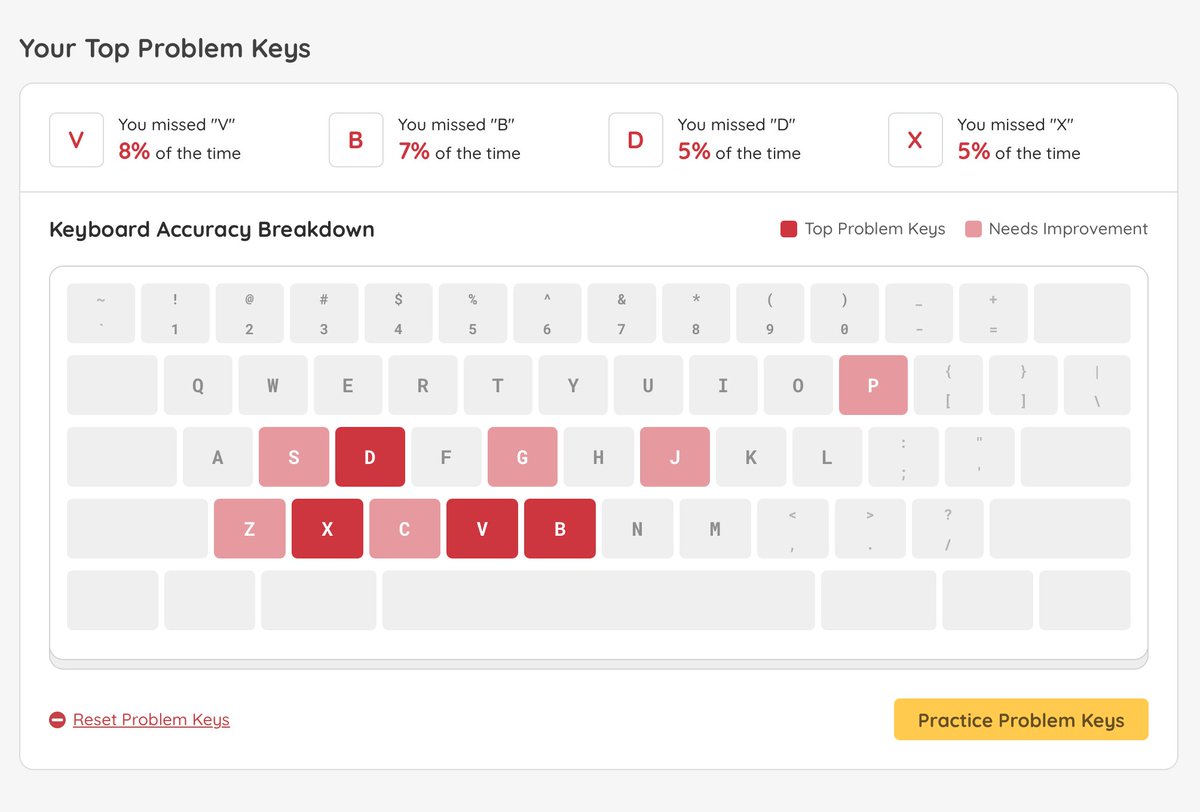
Task: Select the B key tile in top problems
Action: coord(356,140)
